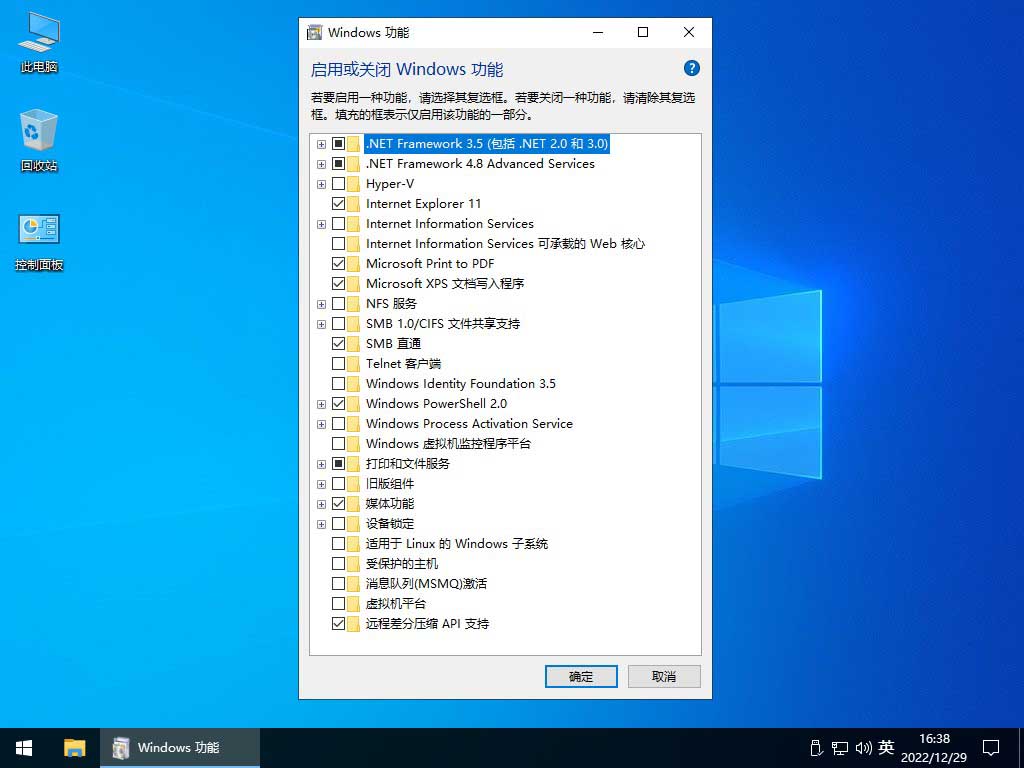
Task: Open the volume icon in system tray
Action: pos(862,747)
